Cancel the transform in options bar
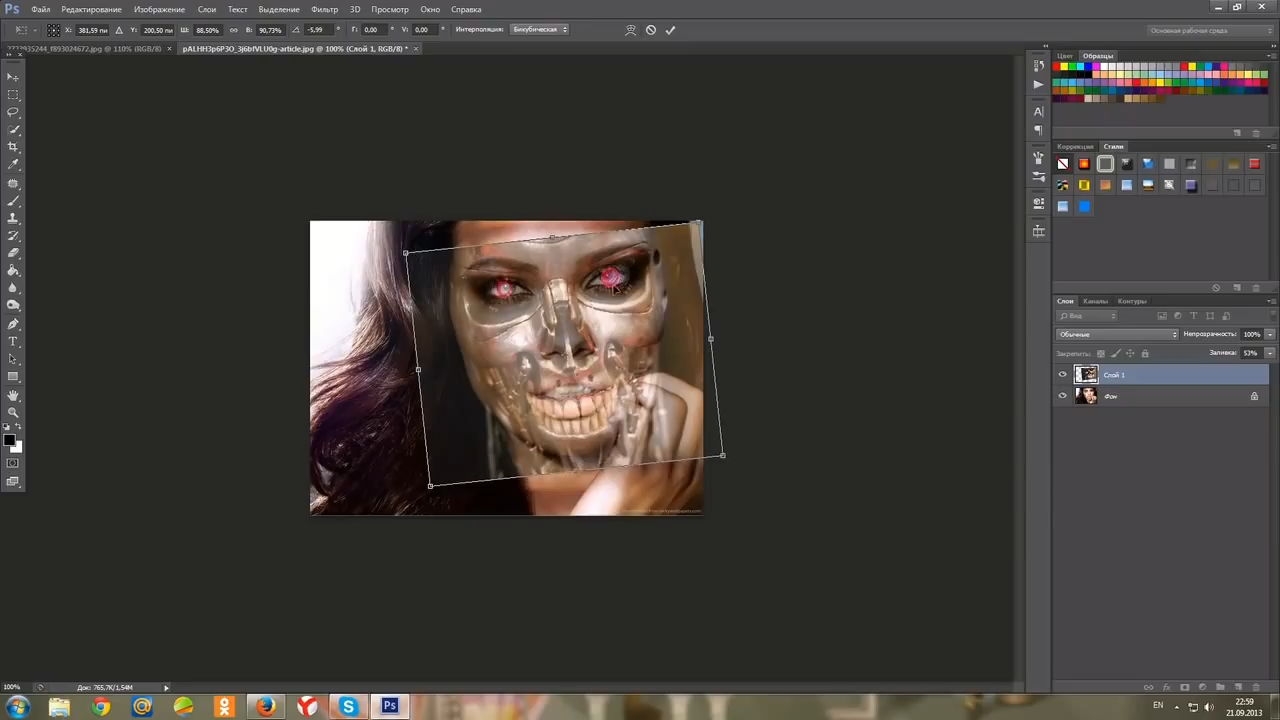The width and height of the screenshot is (1280, 720). [651, 30]
